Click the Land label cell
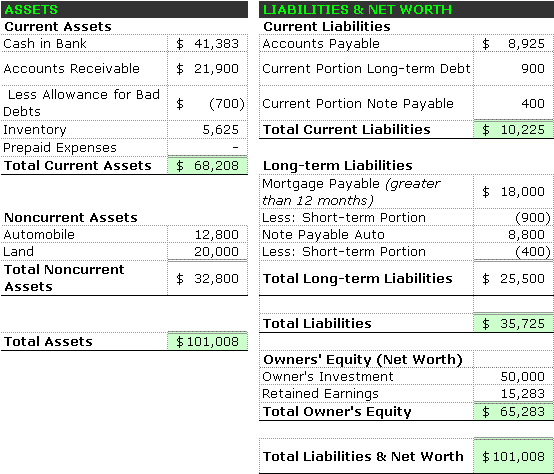 (x=84, y=251)
